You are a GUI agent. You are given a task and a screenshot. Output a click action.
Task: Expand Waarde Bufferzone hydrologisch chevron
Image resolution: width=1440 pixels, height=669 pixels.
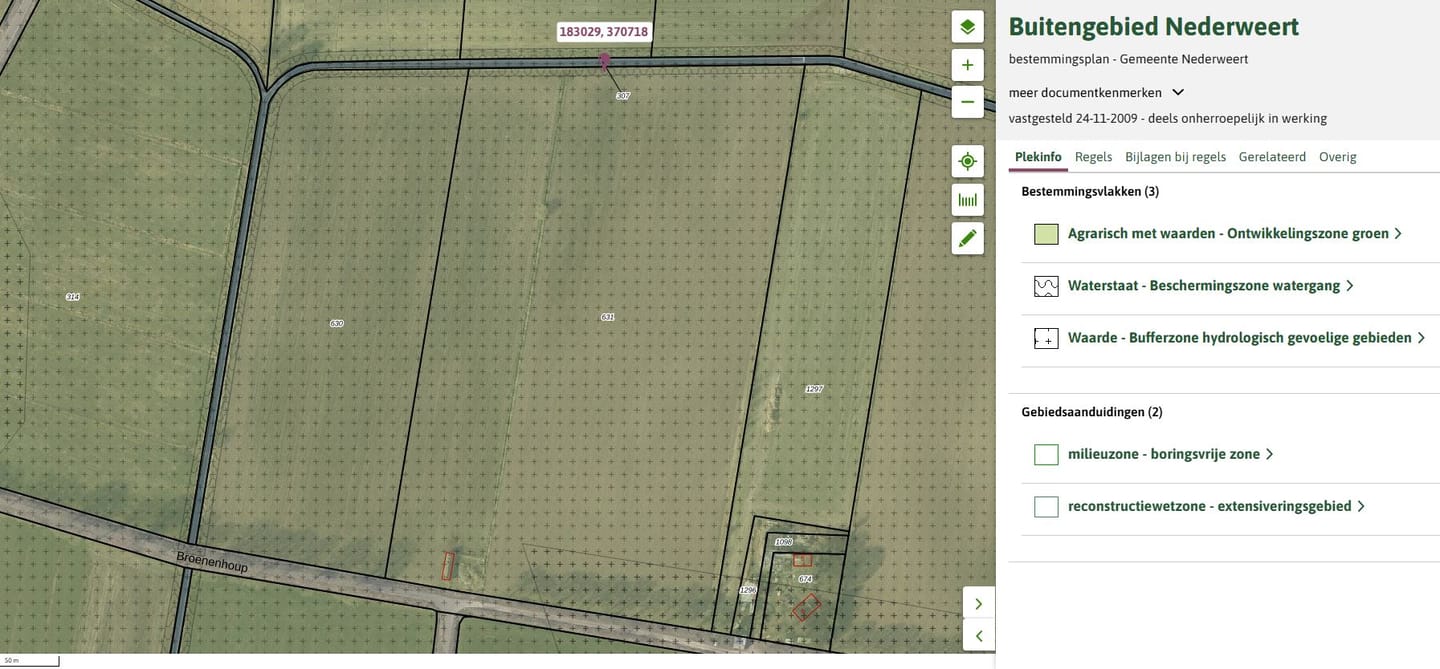pos(1421,338)
